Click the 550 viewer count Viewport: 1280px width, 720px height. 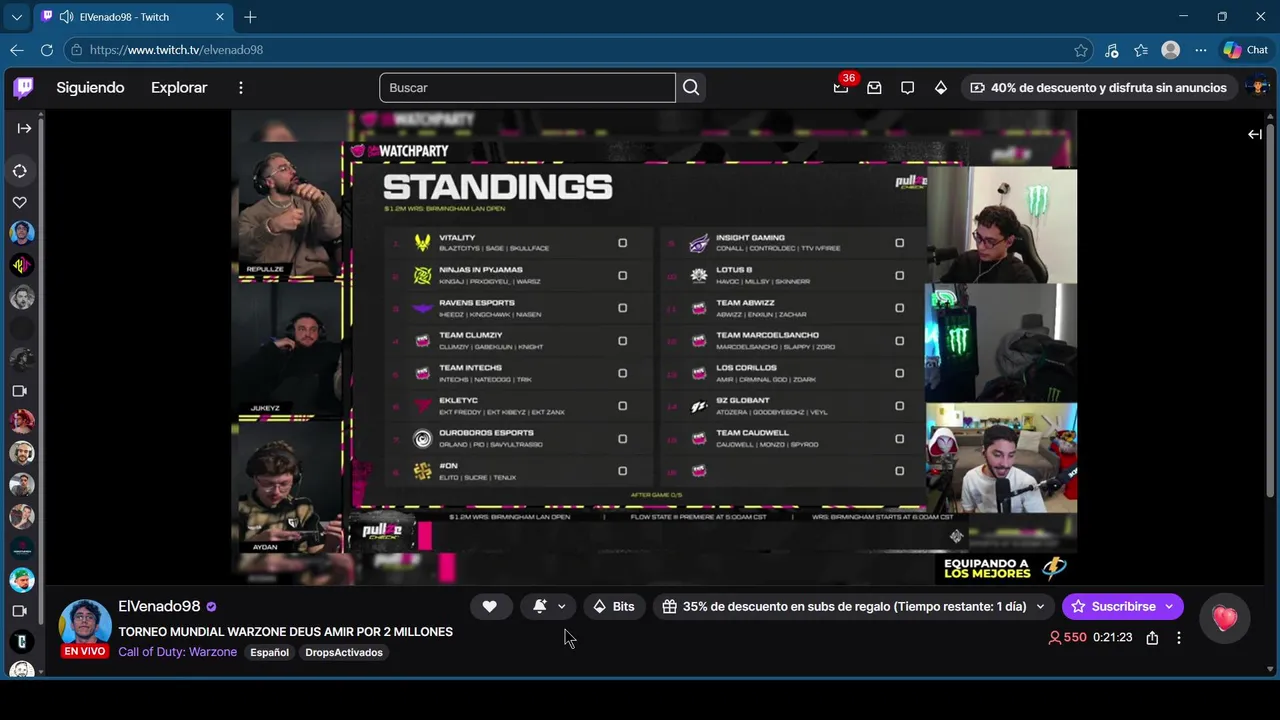pyautogui.click(x=1067, y=638)
